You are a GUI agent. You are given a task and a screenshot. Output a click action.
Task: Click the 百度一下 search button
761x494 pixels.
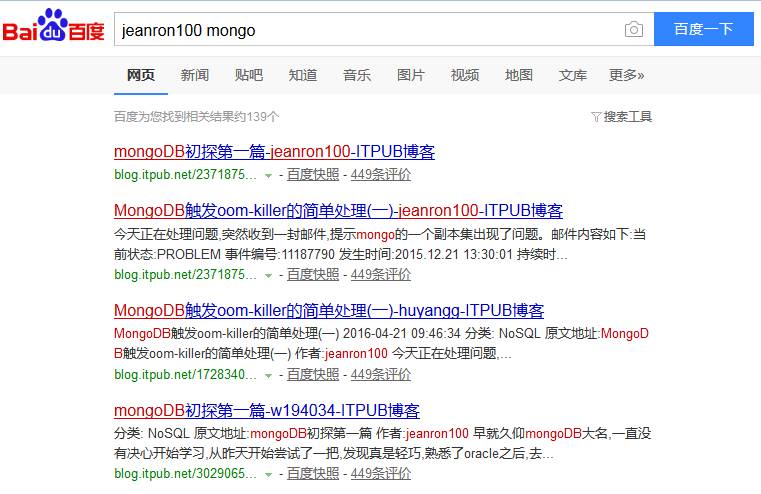pos(704,29)
